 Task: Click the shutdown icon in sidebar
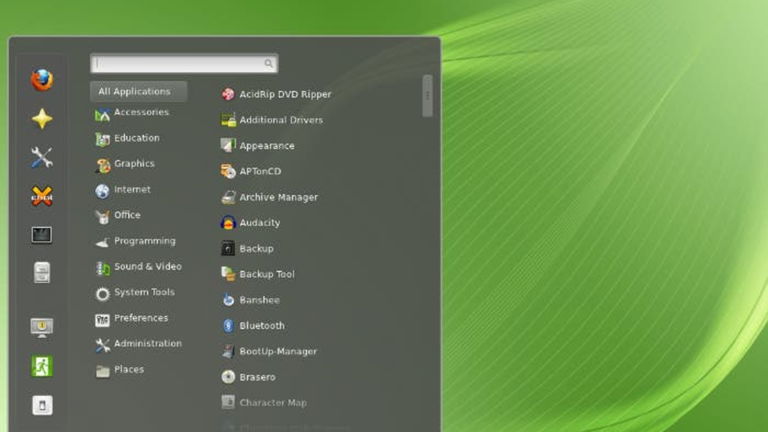(x=42, y=405)
